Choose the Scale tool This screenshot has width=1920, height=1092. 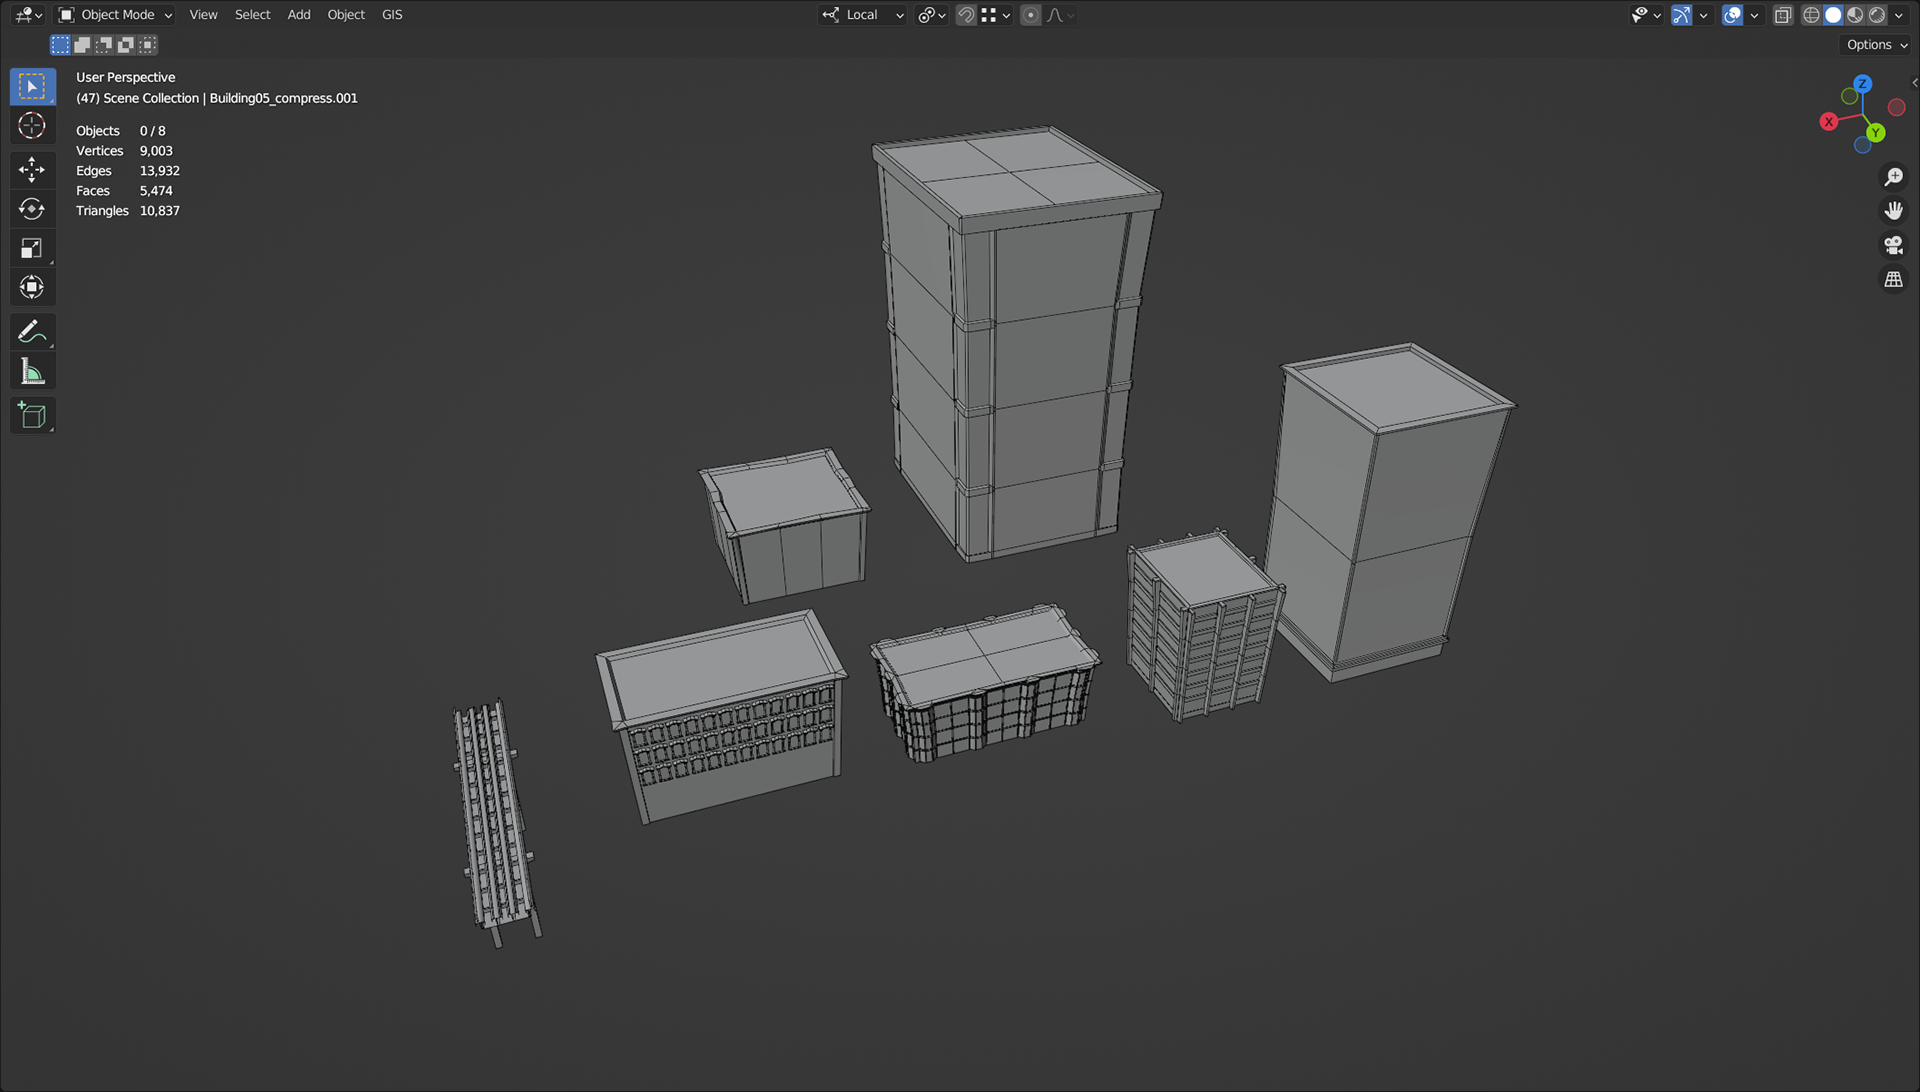[x=32, y=248]
